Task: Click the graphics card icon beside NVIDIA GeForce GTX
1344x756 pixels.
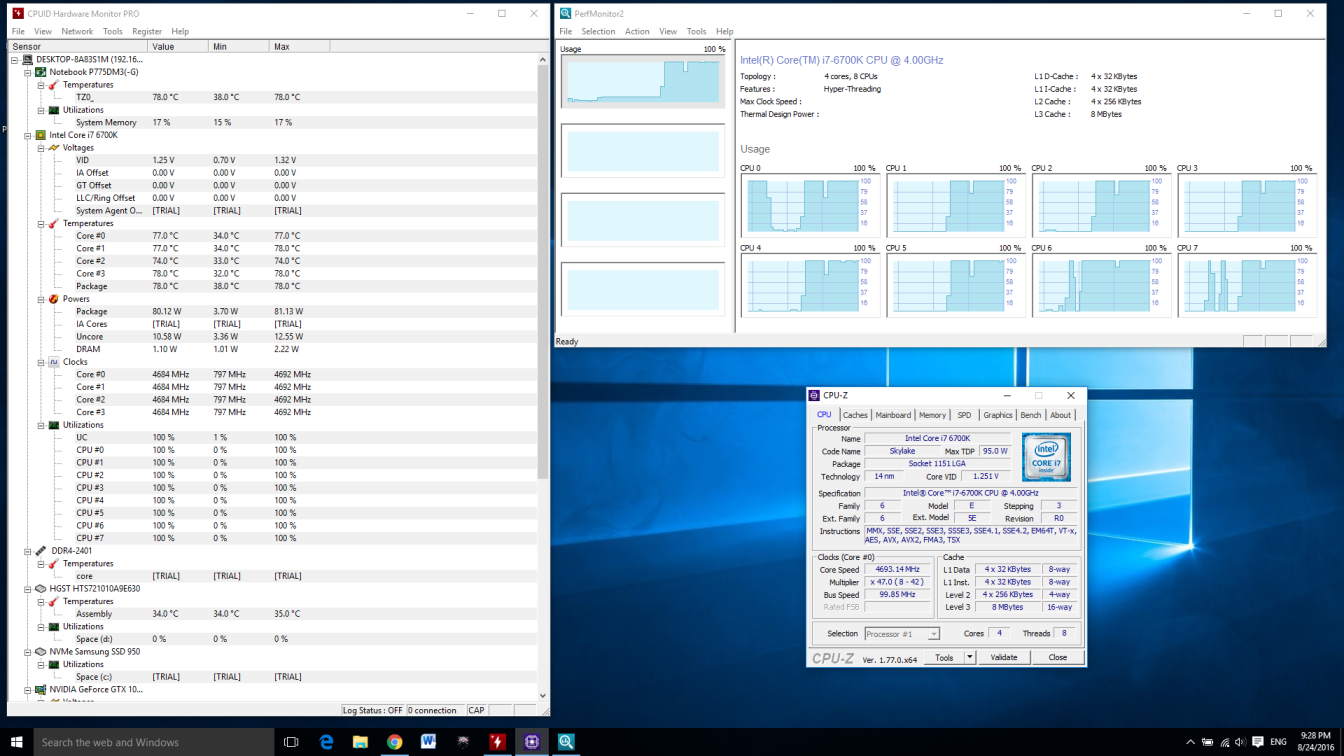Action: click(40, 689)
